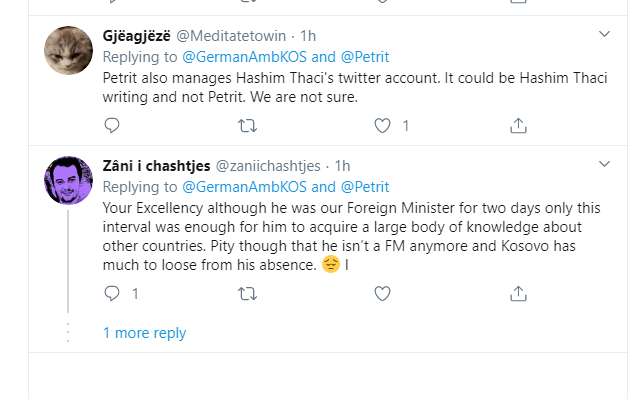643x399 pixels.
Task: Visit @Petrit mention in Gjëagjëzë's reply
Action: pos(365,57)
